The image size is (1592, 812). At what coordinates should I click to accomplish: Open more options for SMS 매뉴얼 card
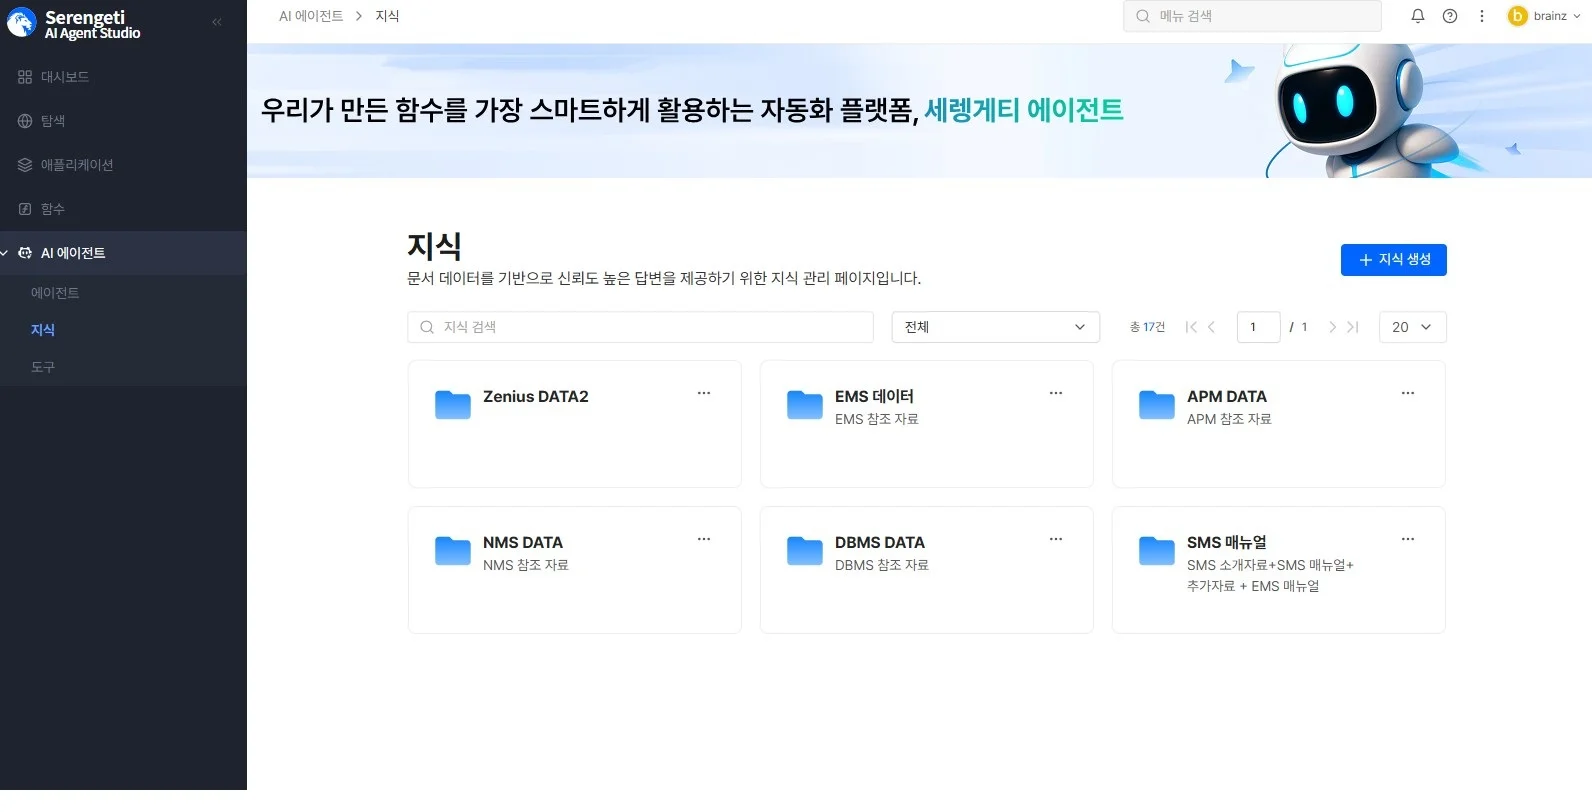point(1407,540)
